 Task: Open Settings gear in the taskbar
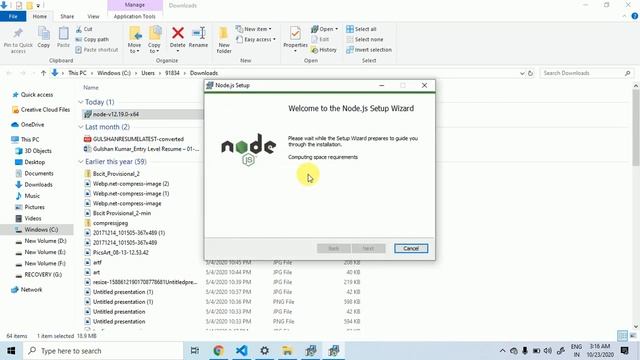[x=264, y=351]
